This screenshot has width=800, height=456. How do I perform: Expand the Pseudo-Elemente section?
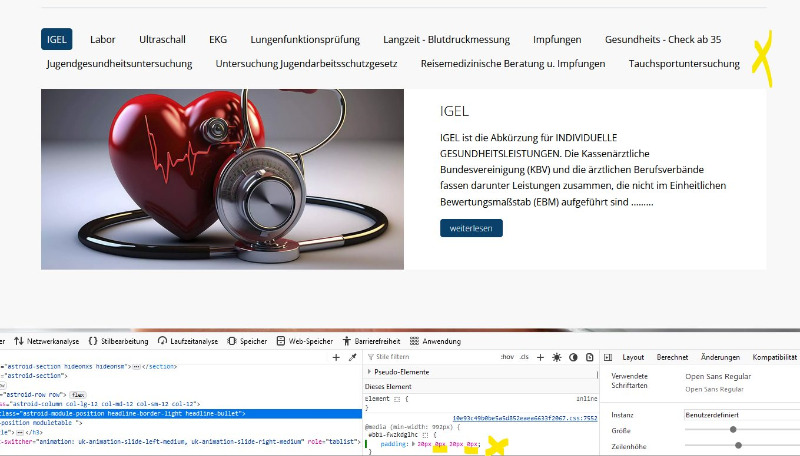pyautogui.click(x=369, y=372)
